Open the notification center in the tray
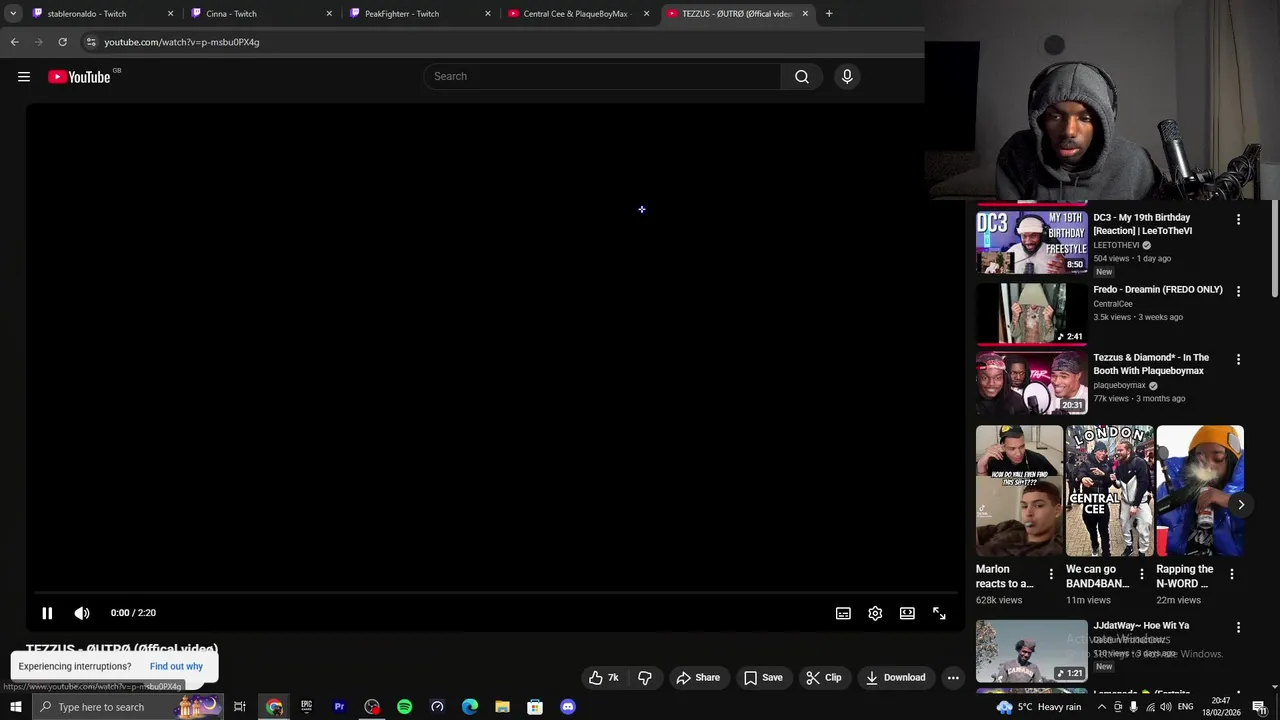The image size is (1280, 720). click(1259, 707)
